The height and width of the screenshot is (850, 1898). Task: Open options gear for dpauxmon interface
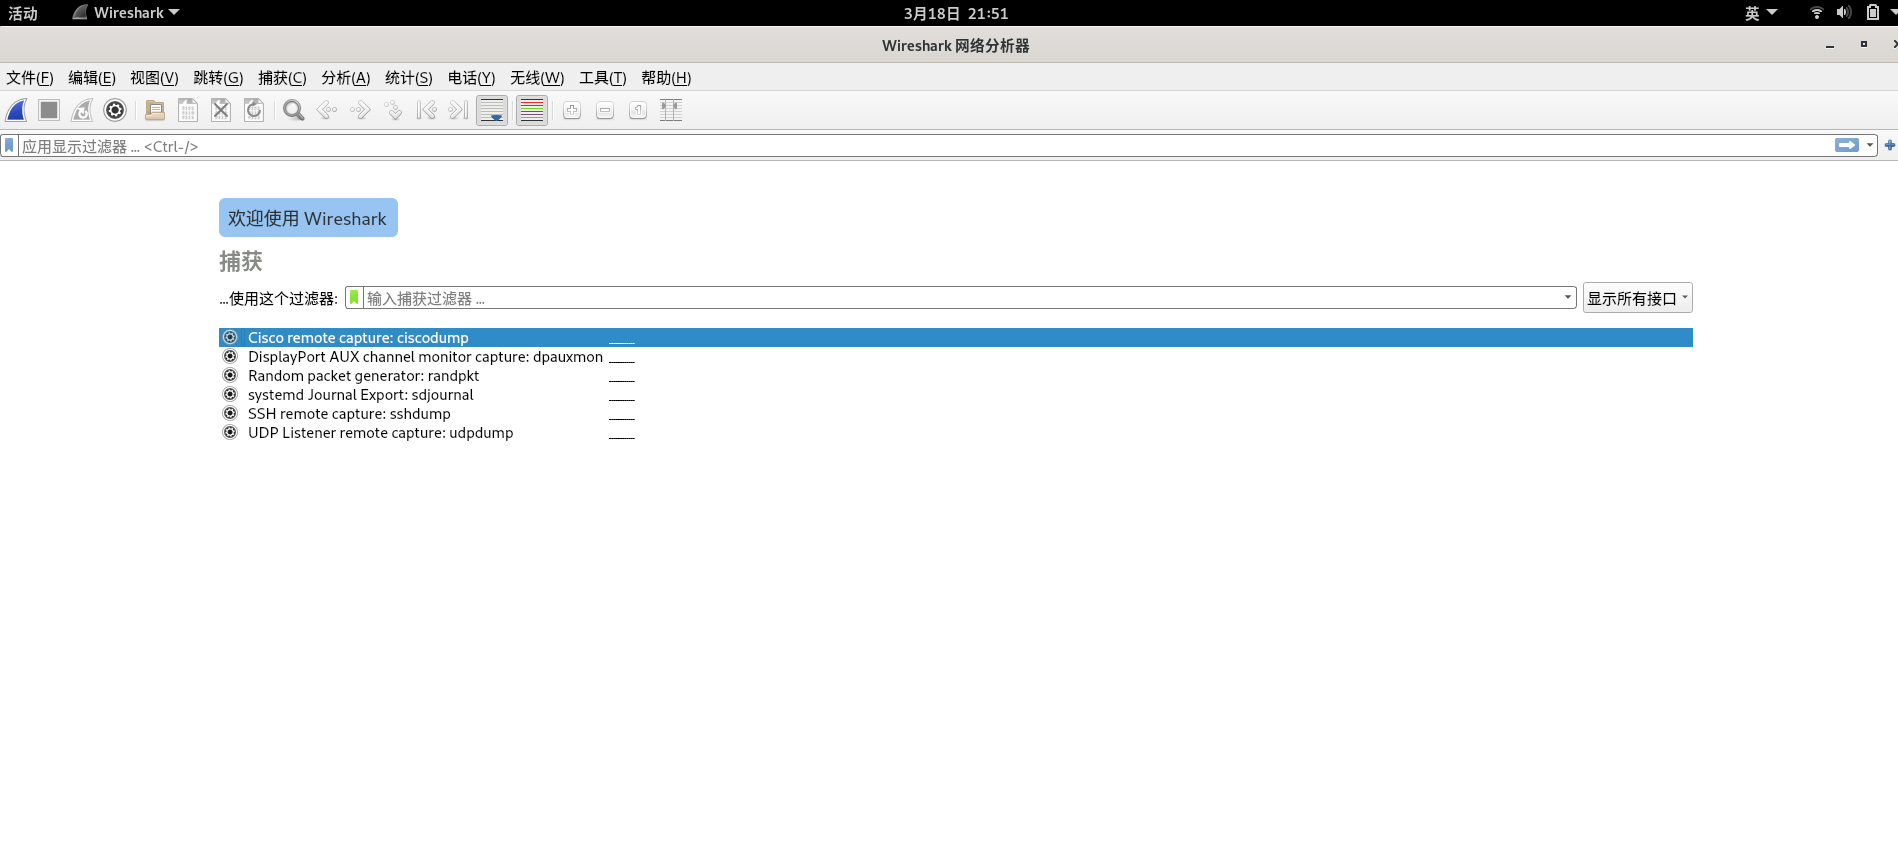[230, 357]
